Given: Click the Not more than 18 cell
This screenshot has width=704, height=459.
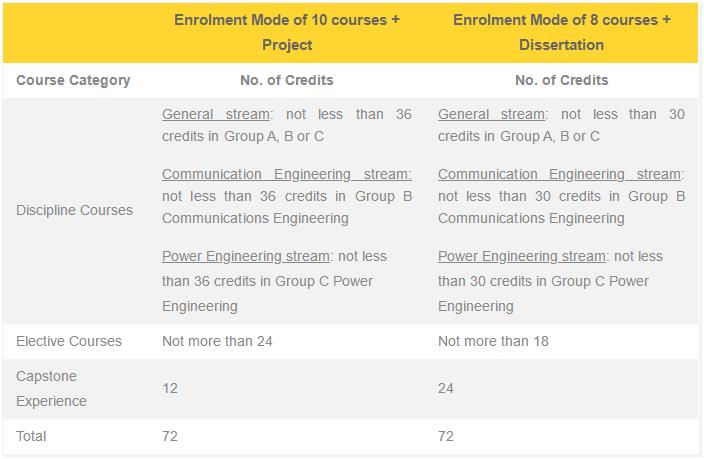Looking at the screenshot, I should click(x=493, y=341).
